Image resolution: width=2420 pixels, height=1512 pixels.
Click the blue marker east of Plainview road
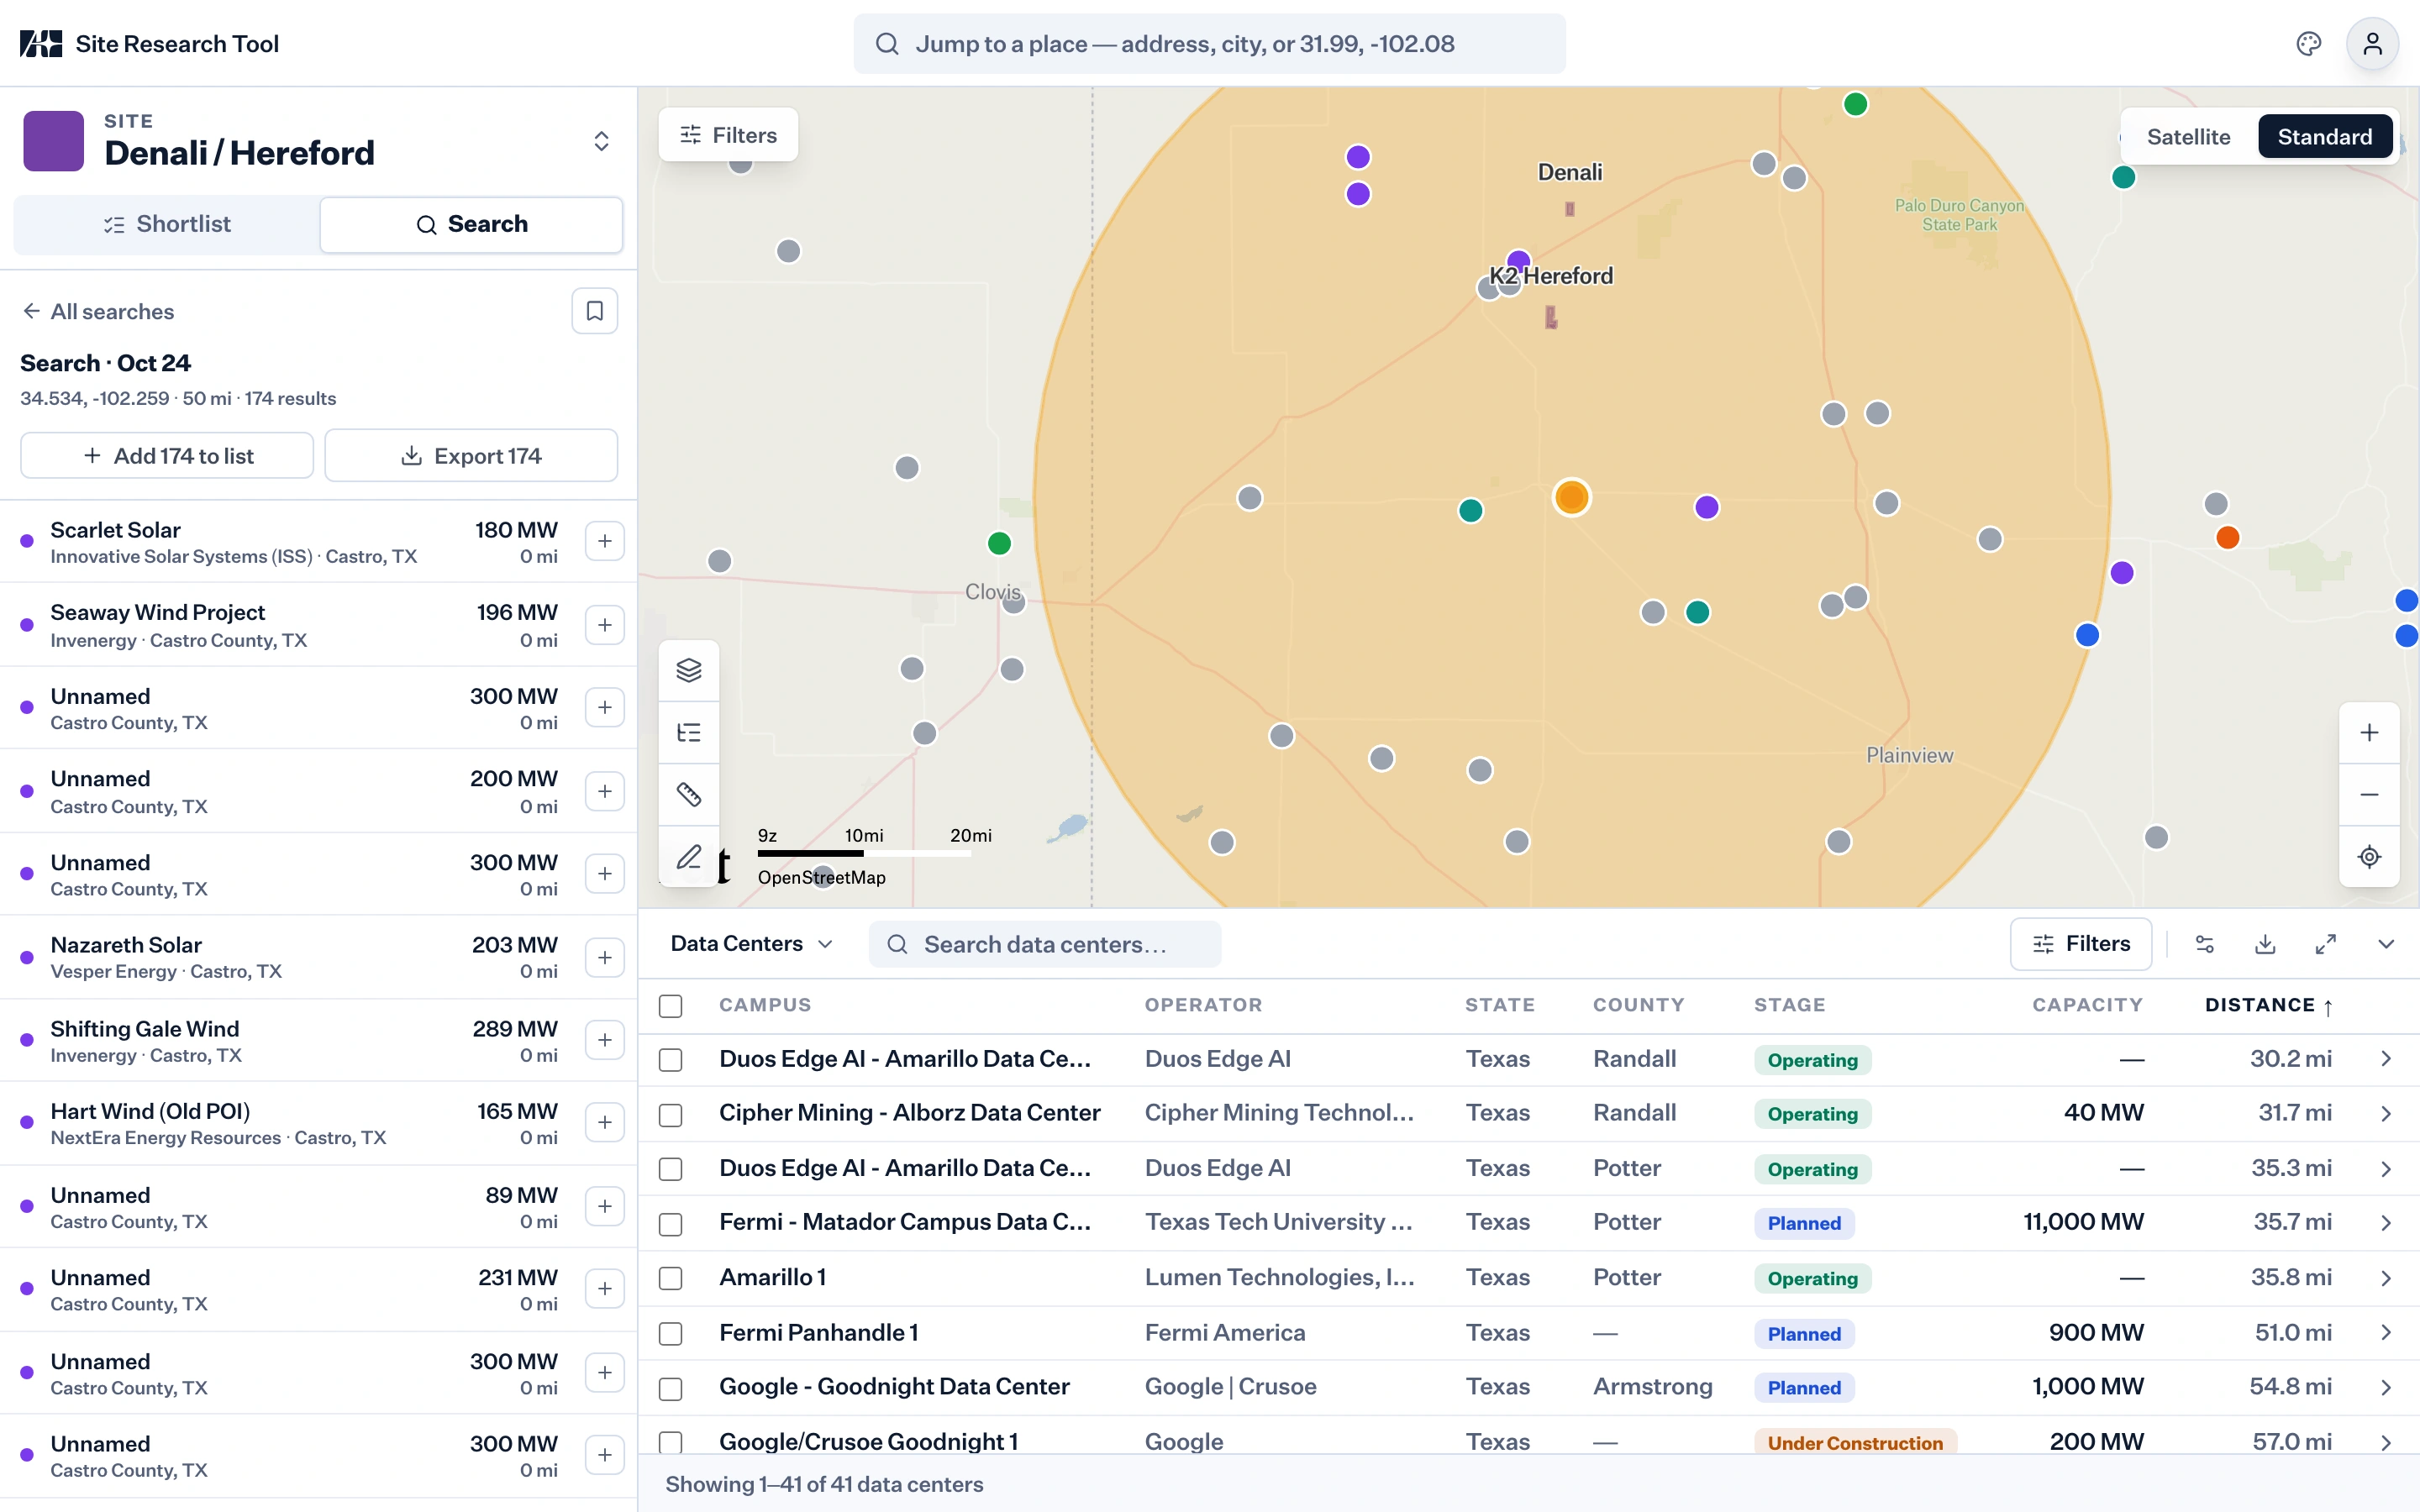(x=2086, y=635)
